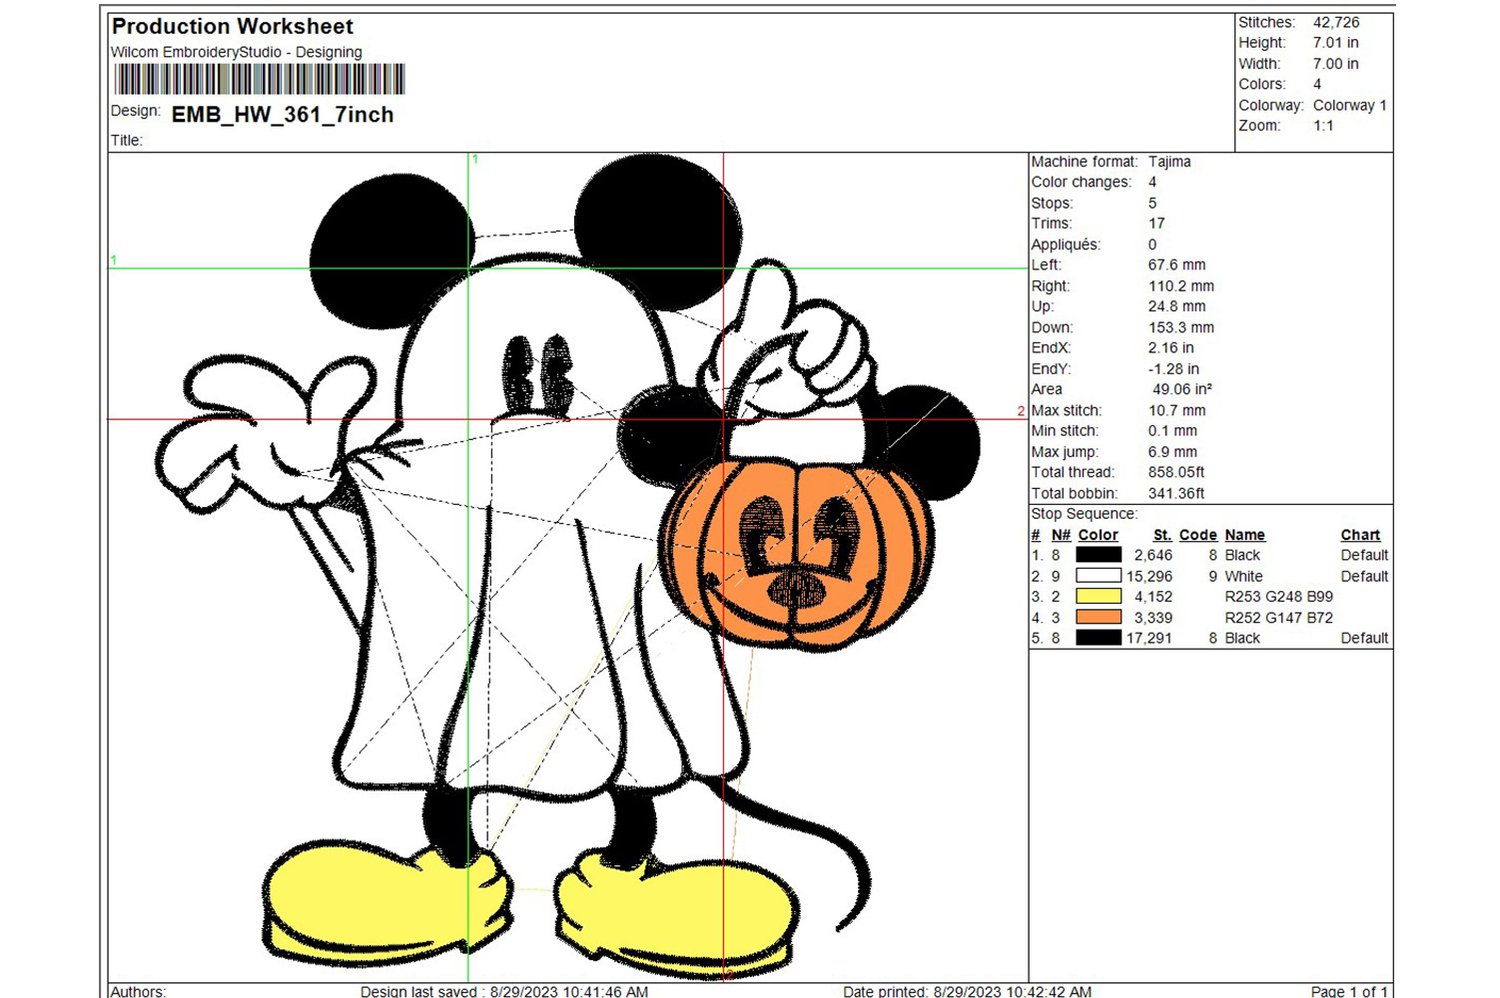Pick the black swatch in the 17,291 row
The height and width of the screenshot is (998, 1500).
coord(1098,638)
